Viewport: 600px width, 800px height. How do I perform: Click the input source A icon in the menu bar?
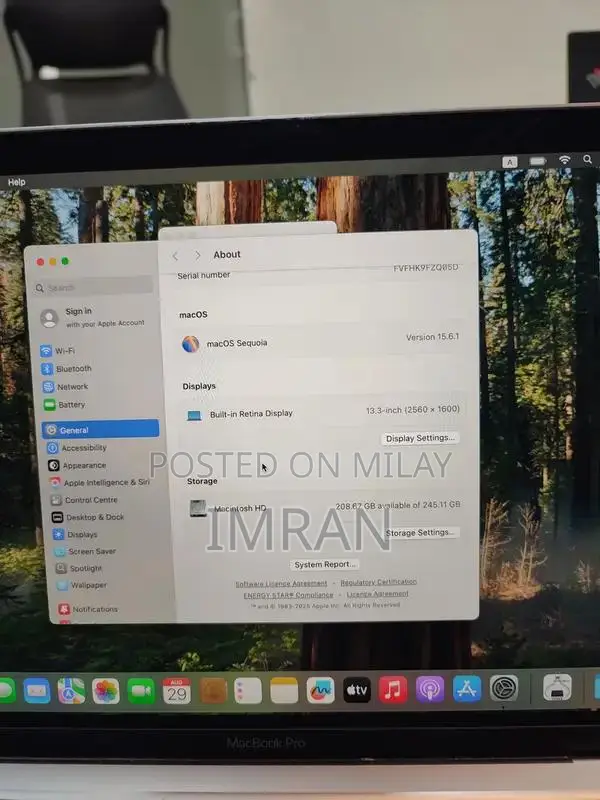(510, 162)
